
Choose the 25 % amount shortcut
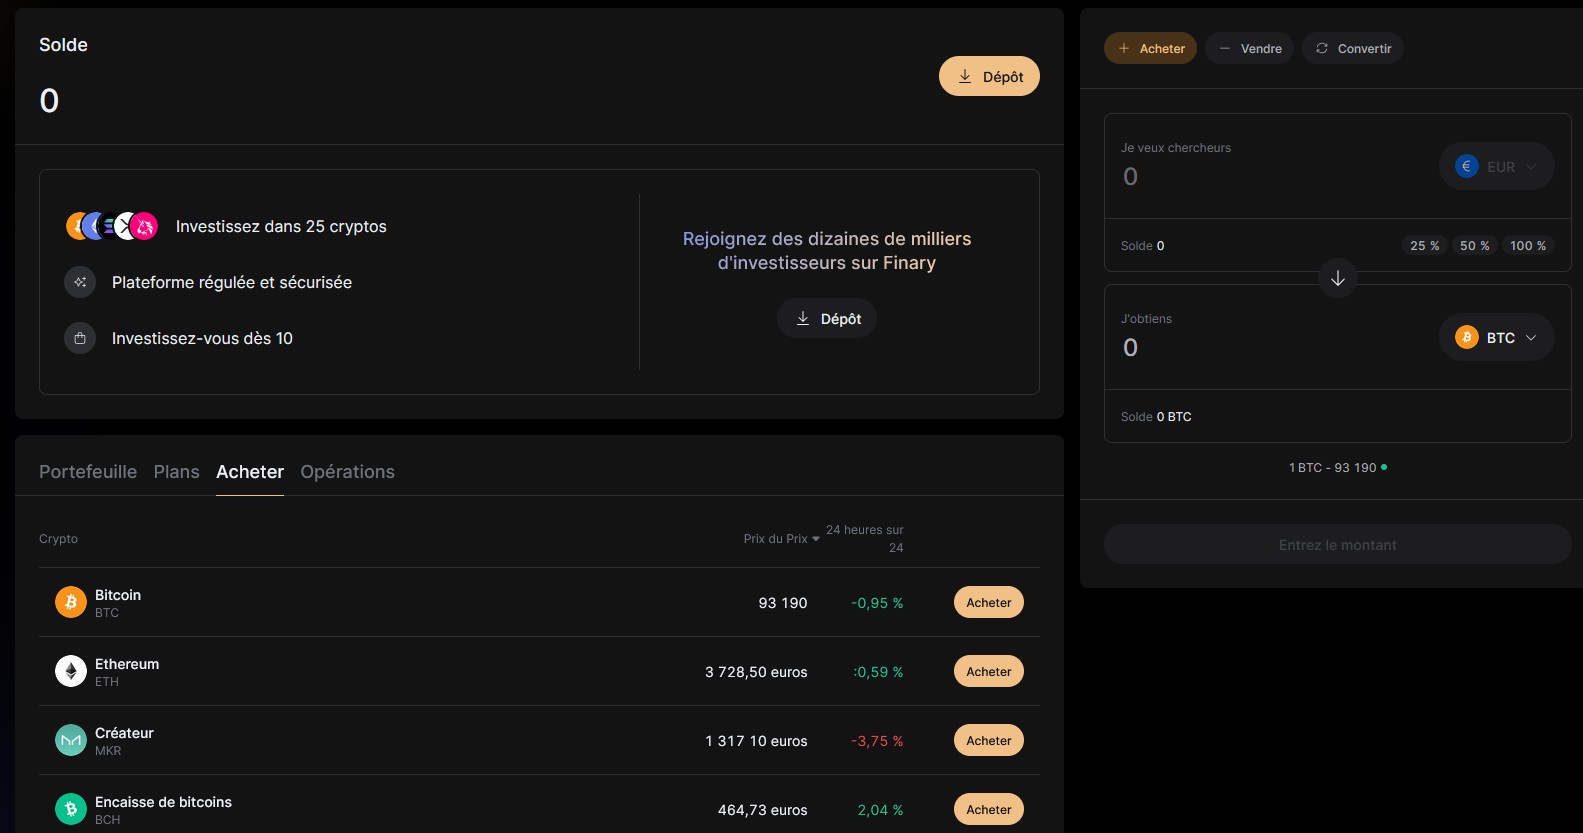(1425, 245)
